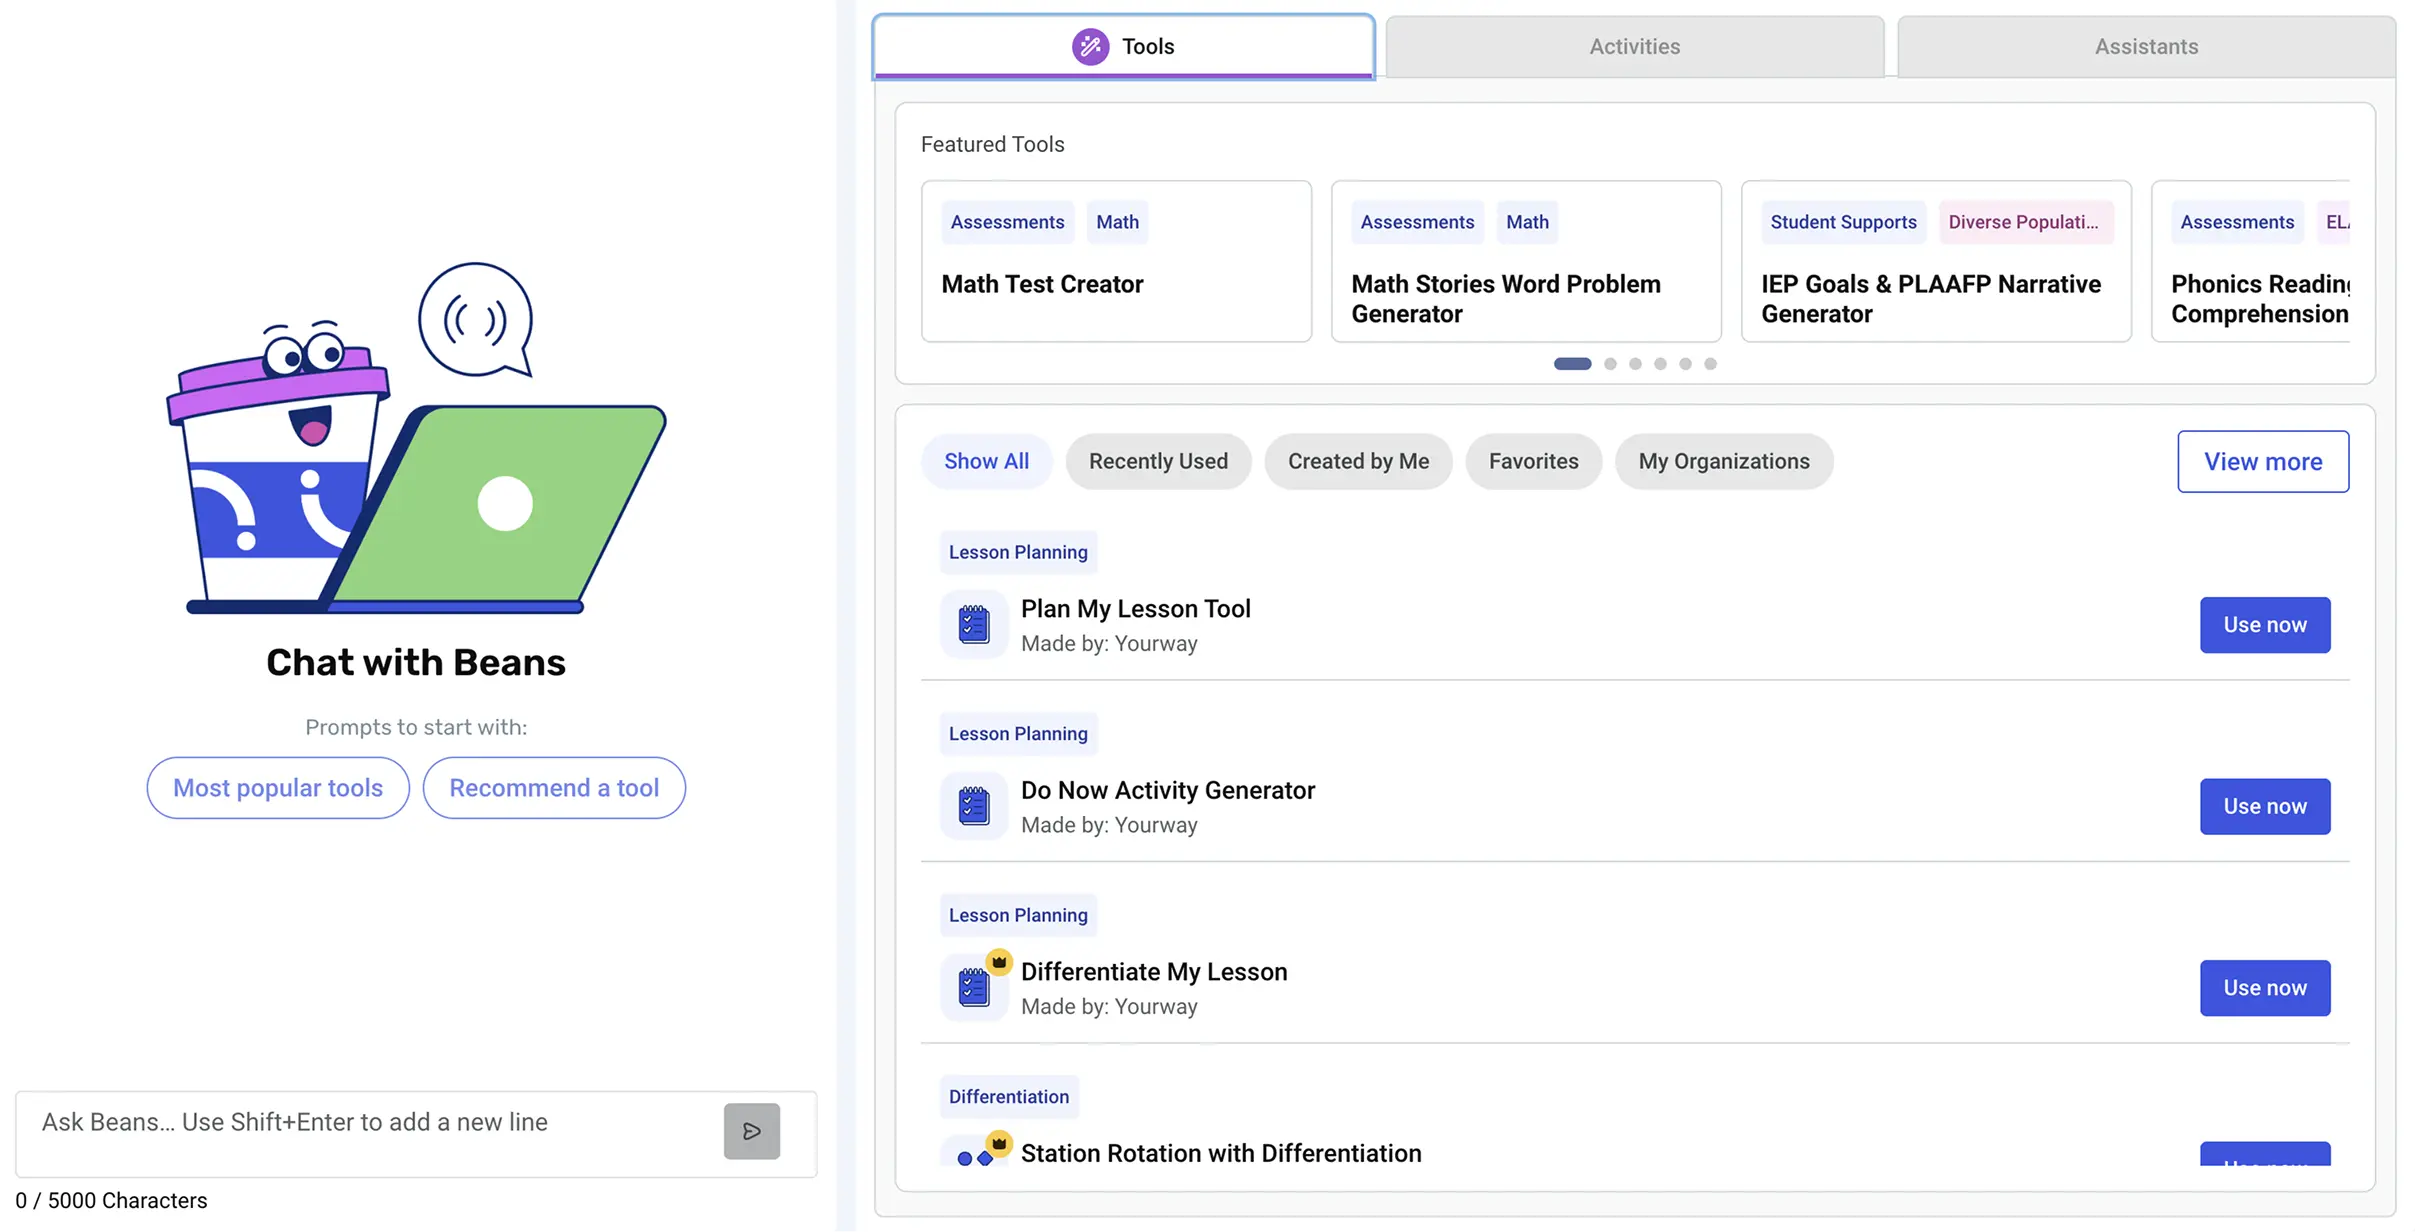Viewport: 2415px width, 1232px height.
Task: Click the Plan My Lesson Tool notepad icon
Action: tap(973, 625)
